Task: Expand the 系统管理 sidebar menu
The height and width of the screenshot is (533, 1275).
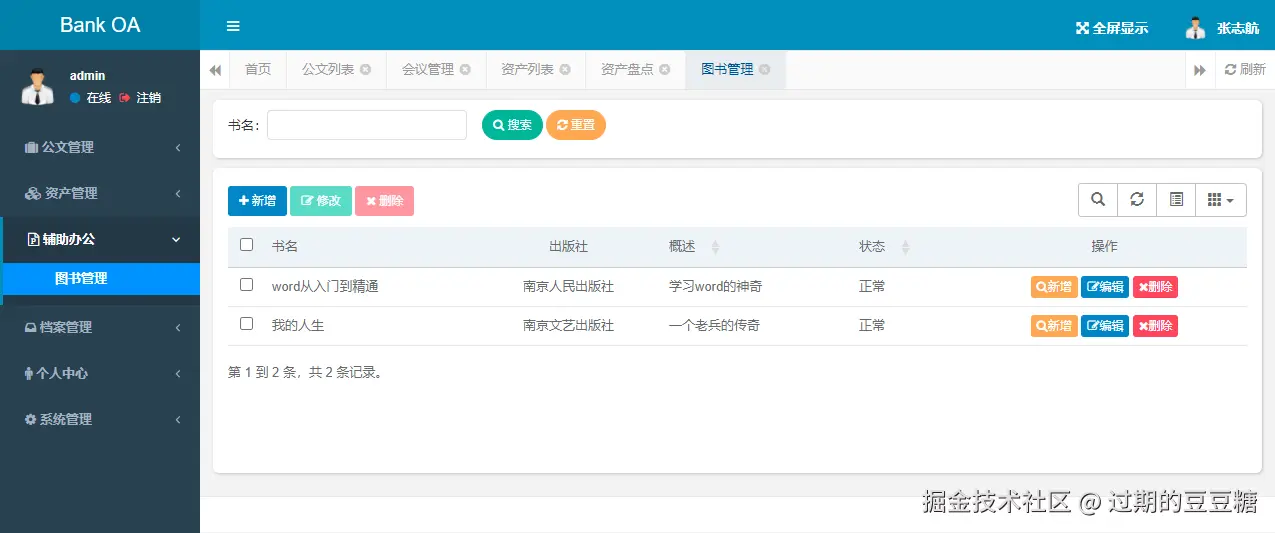Action: (x=100, y=419)
